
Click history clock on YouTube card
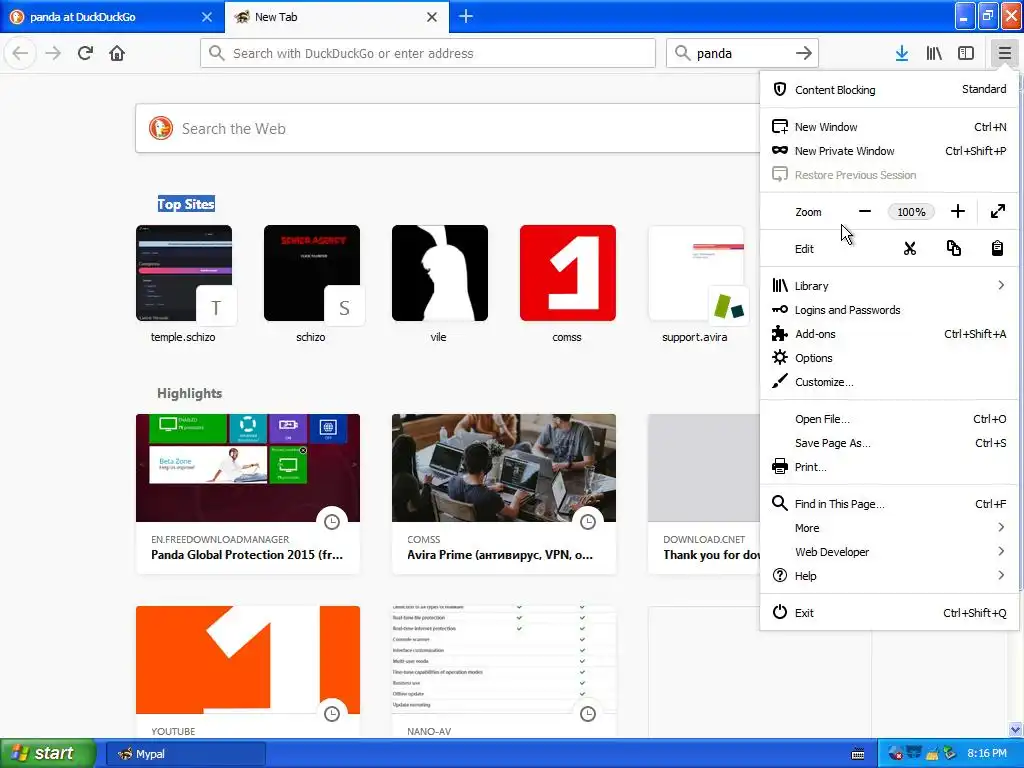coord(332,714)
